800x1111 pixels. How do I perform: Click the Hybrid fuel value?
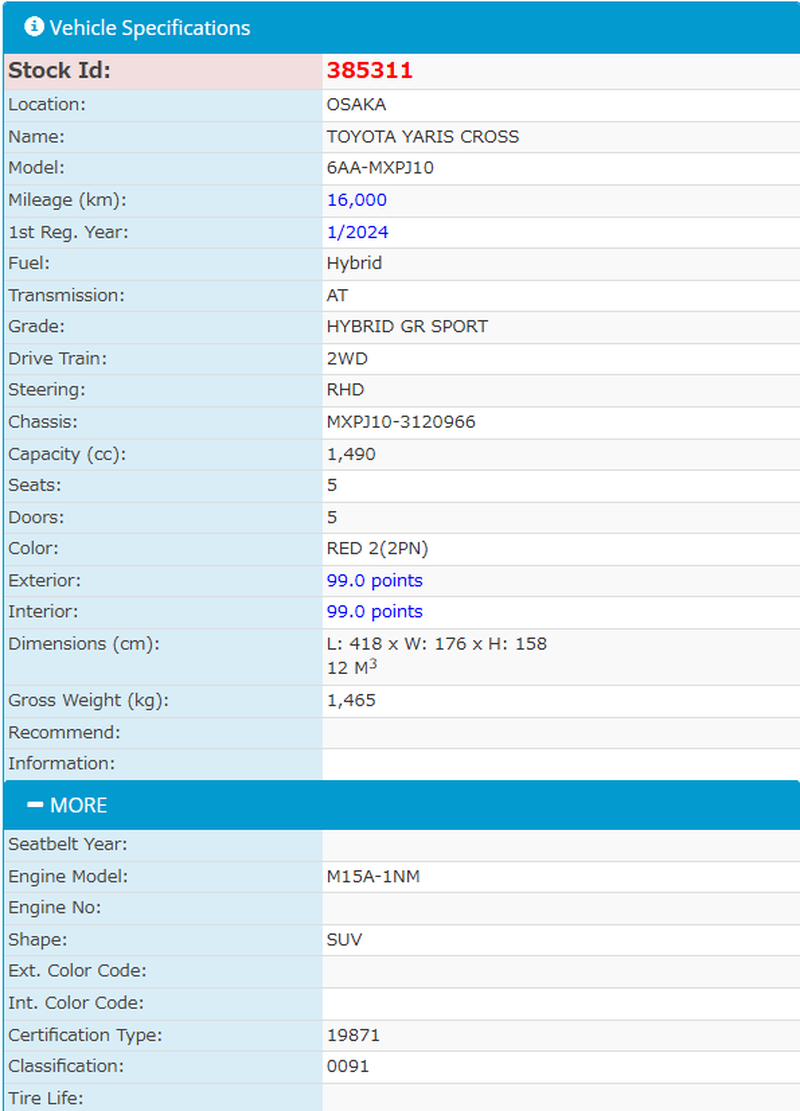click(x=354, y=263)
